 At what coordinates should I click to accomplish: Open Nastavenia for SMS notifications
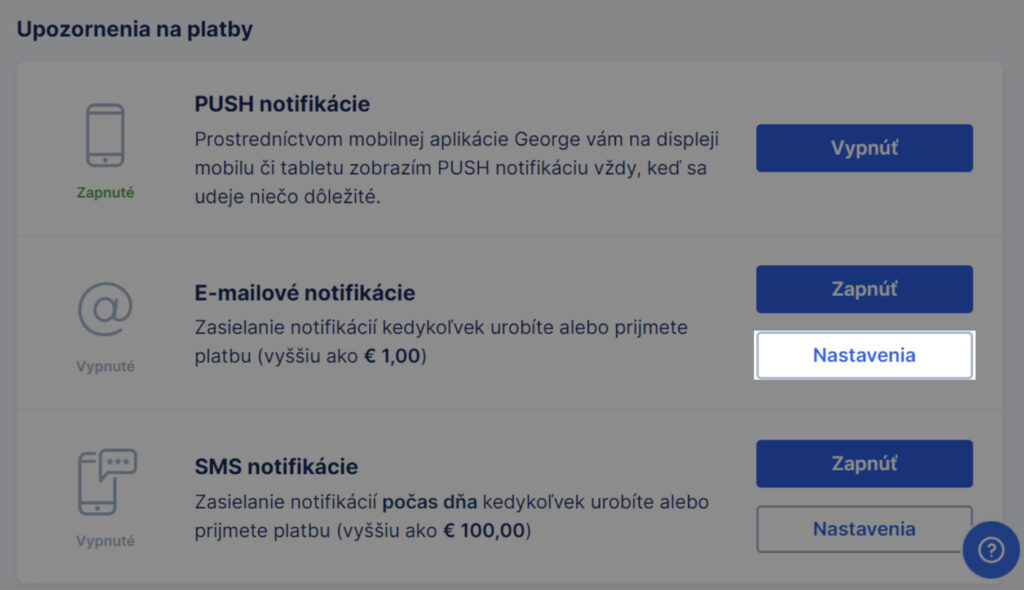tap(864, 529)
